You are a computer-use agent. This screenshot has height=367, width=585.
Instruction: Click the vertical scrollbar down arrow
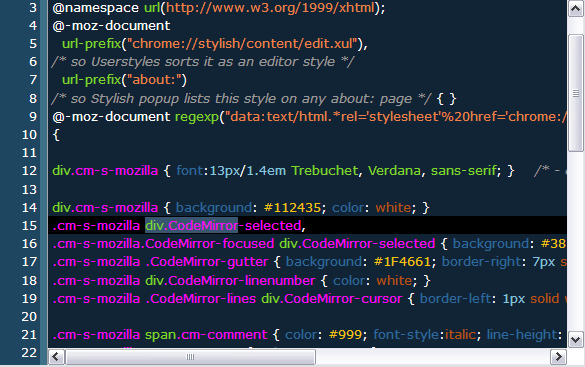tap(575, 339)
